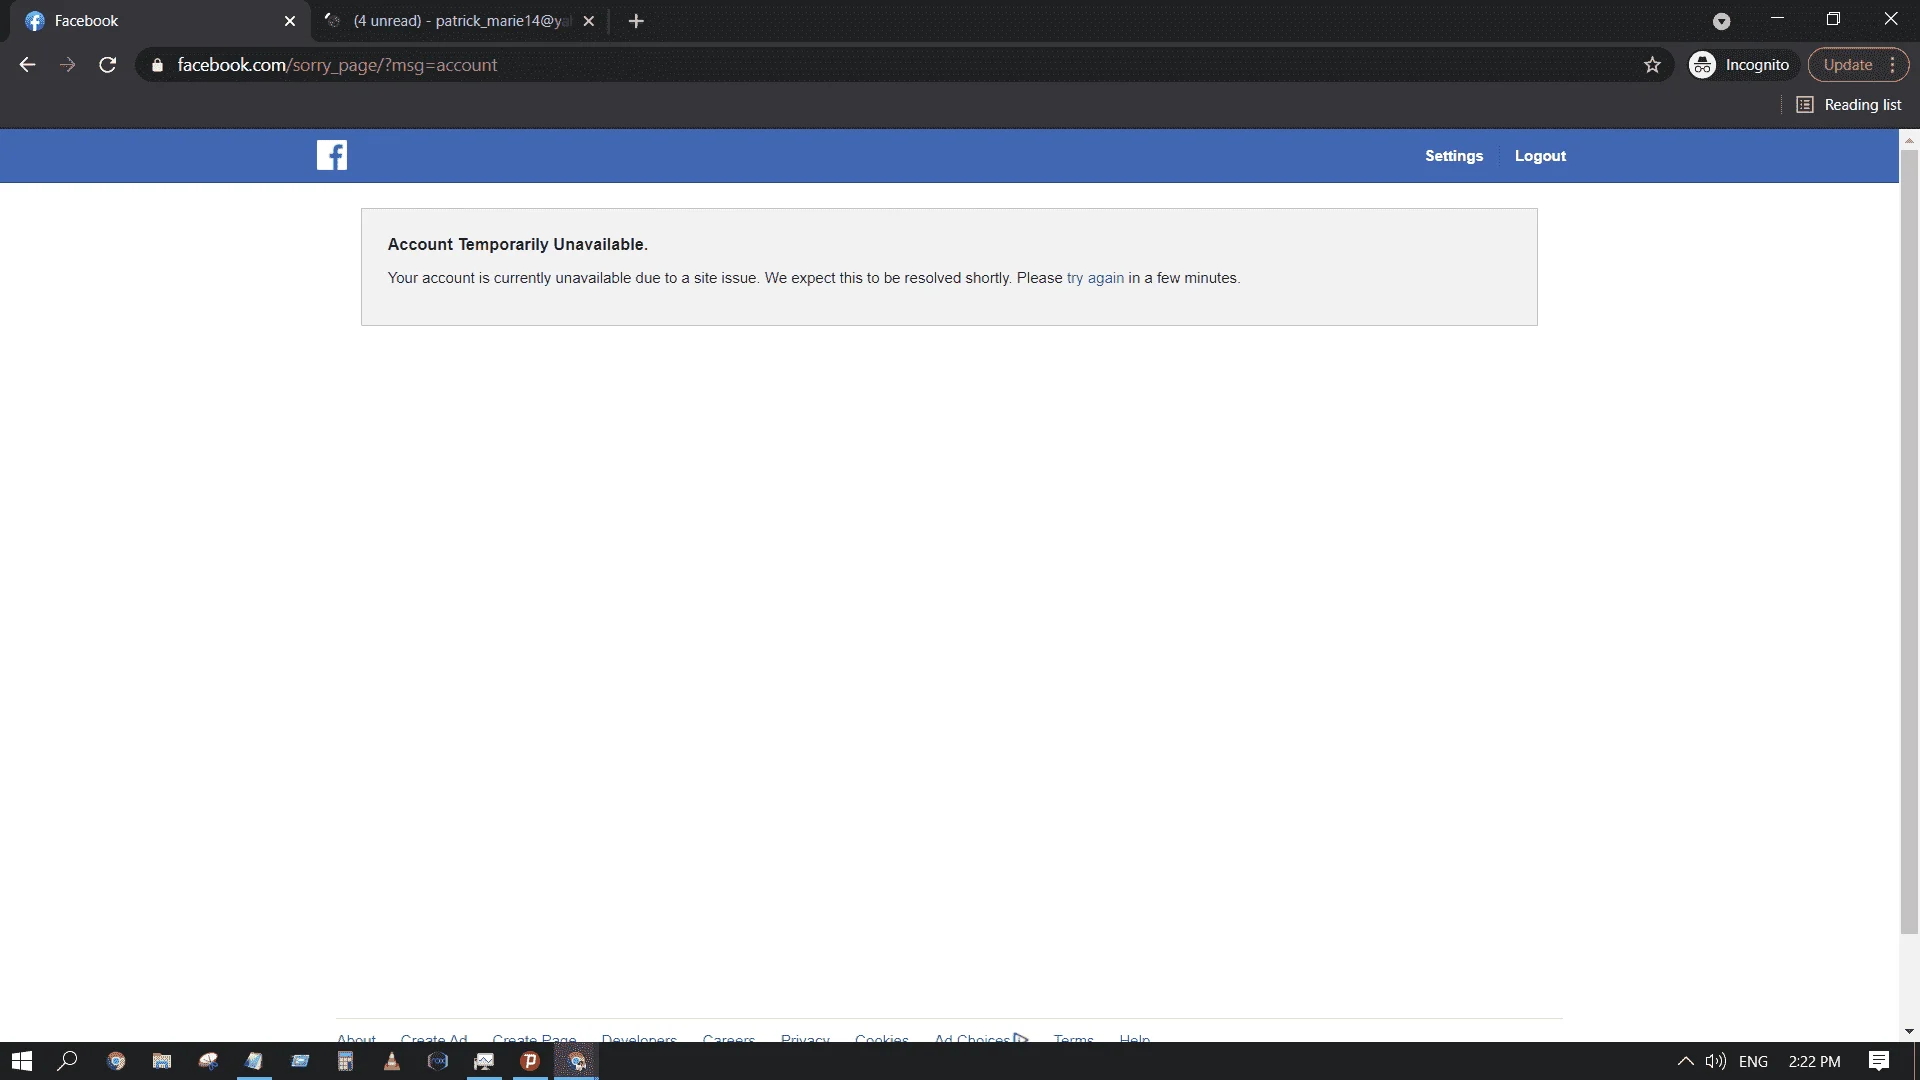Open the Reading list panel
The image size is (1920, 1080).
[x=1849, y=105]
